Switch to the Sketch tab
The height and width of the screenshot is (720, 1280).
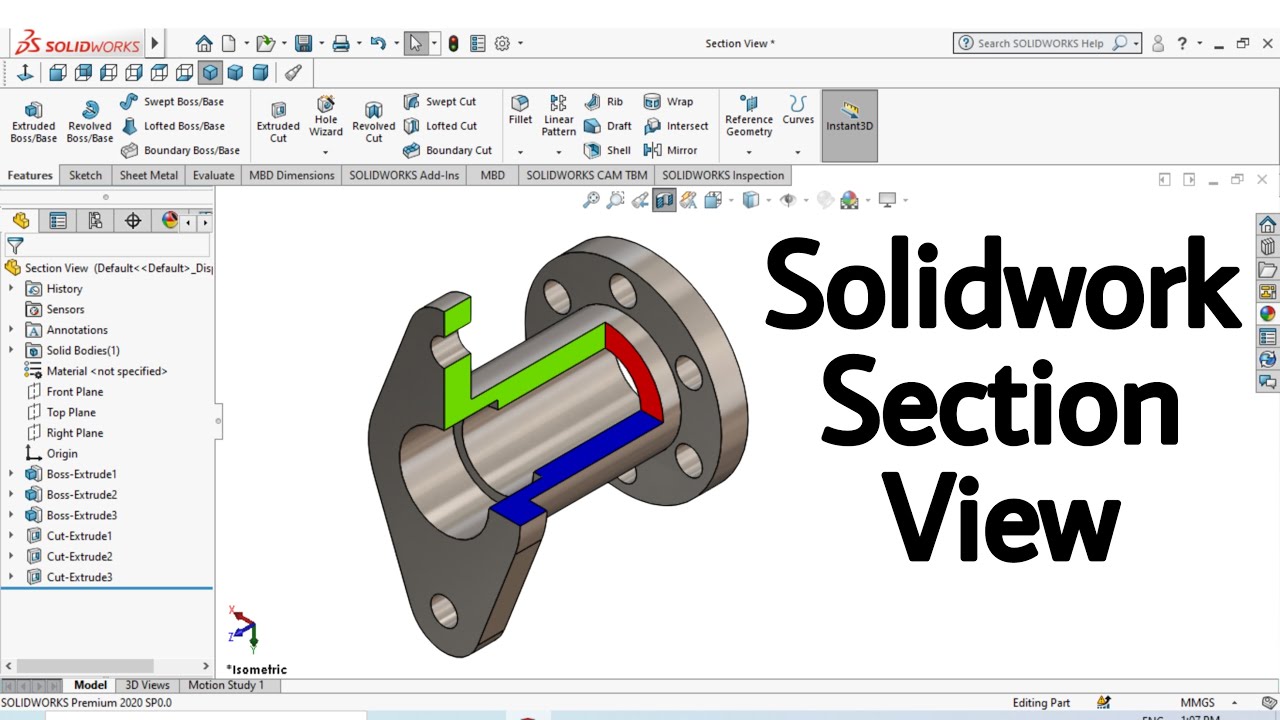(x=85, y=175)
